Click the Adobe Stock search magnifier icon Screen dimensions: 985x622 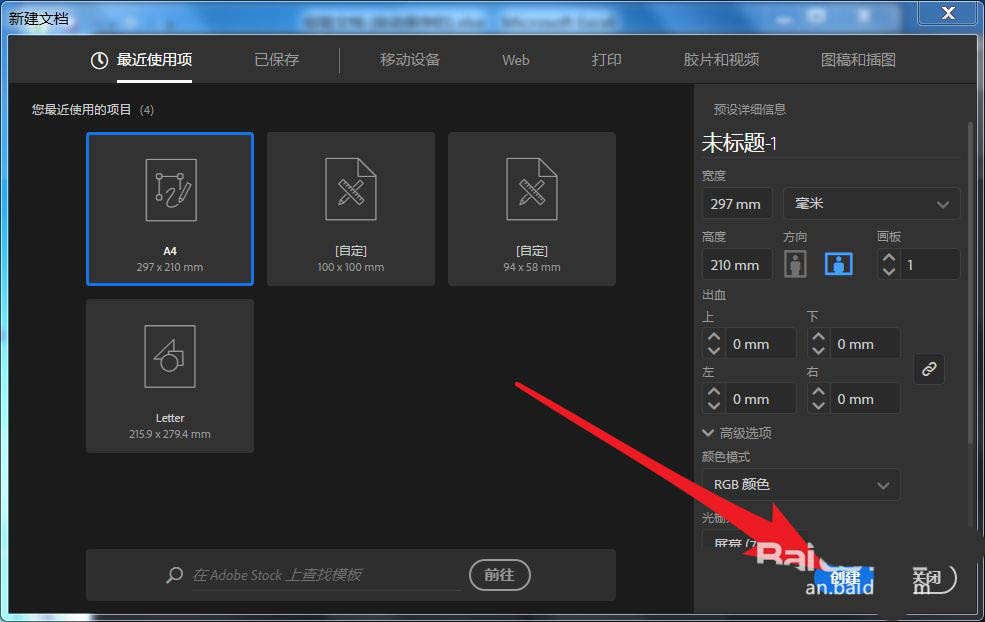coord(175,575)
